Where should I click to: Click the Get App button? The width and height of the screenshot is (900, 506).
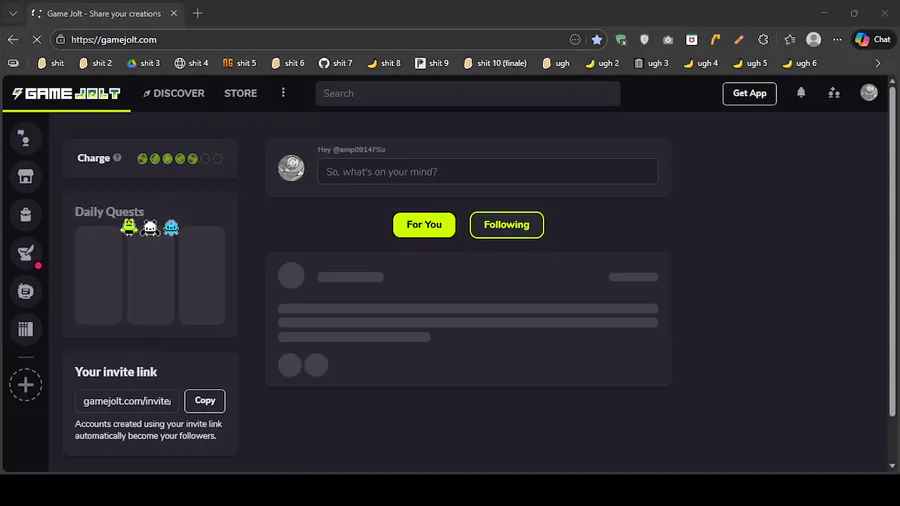pyautogui.click(x=749, y=94)
